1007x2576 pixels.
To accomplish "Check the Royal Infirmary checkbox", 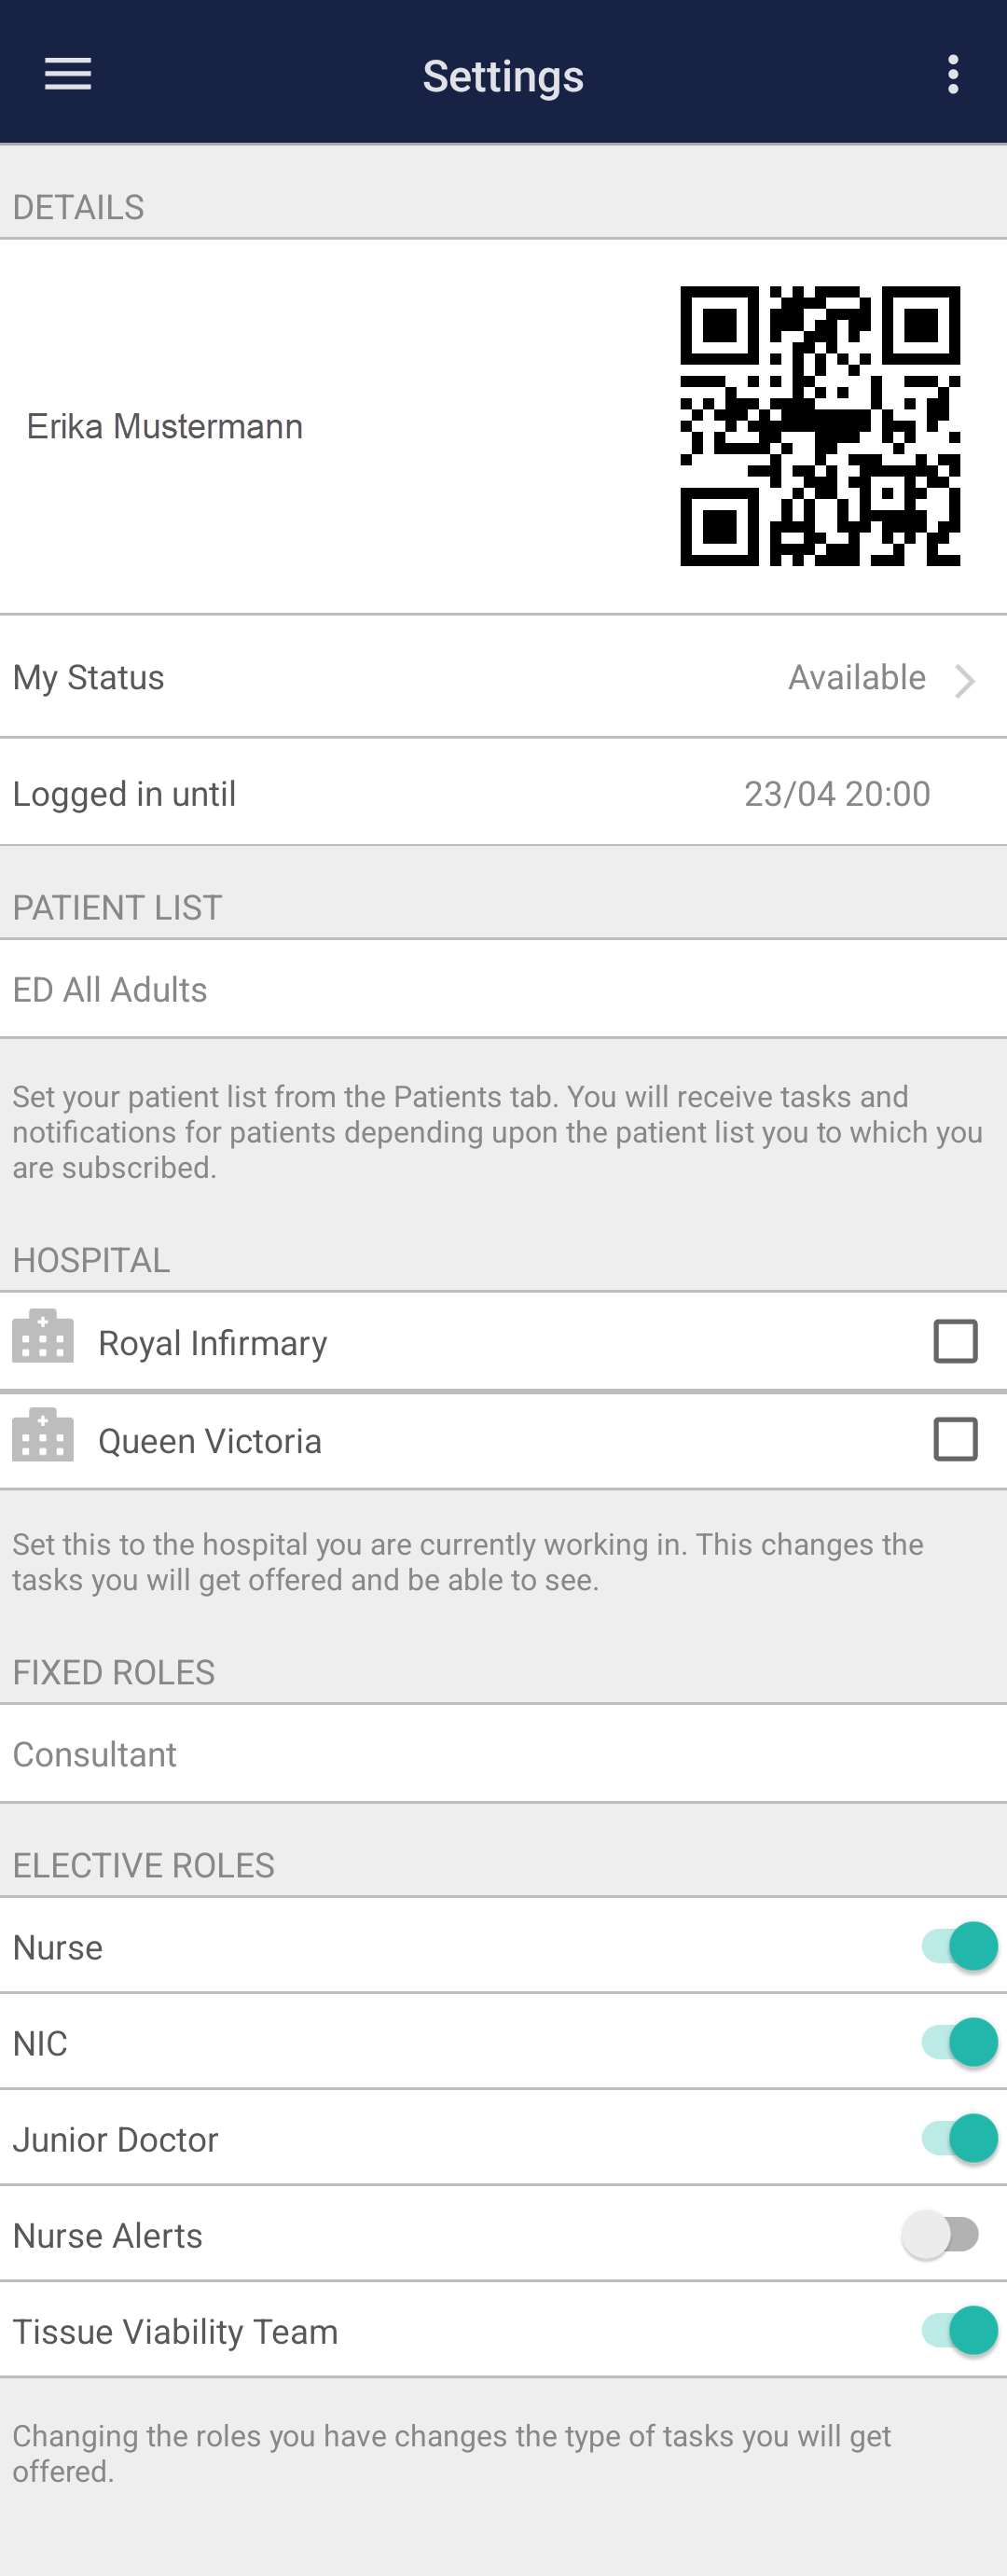I will pos(955,1342).
